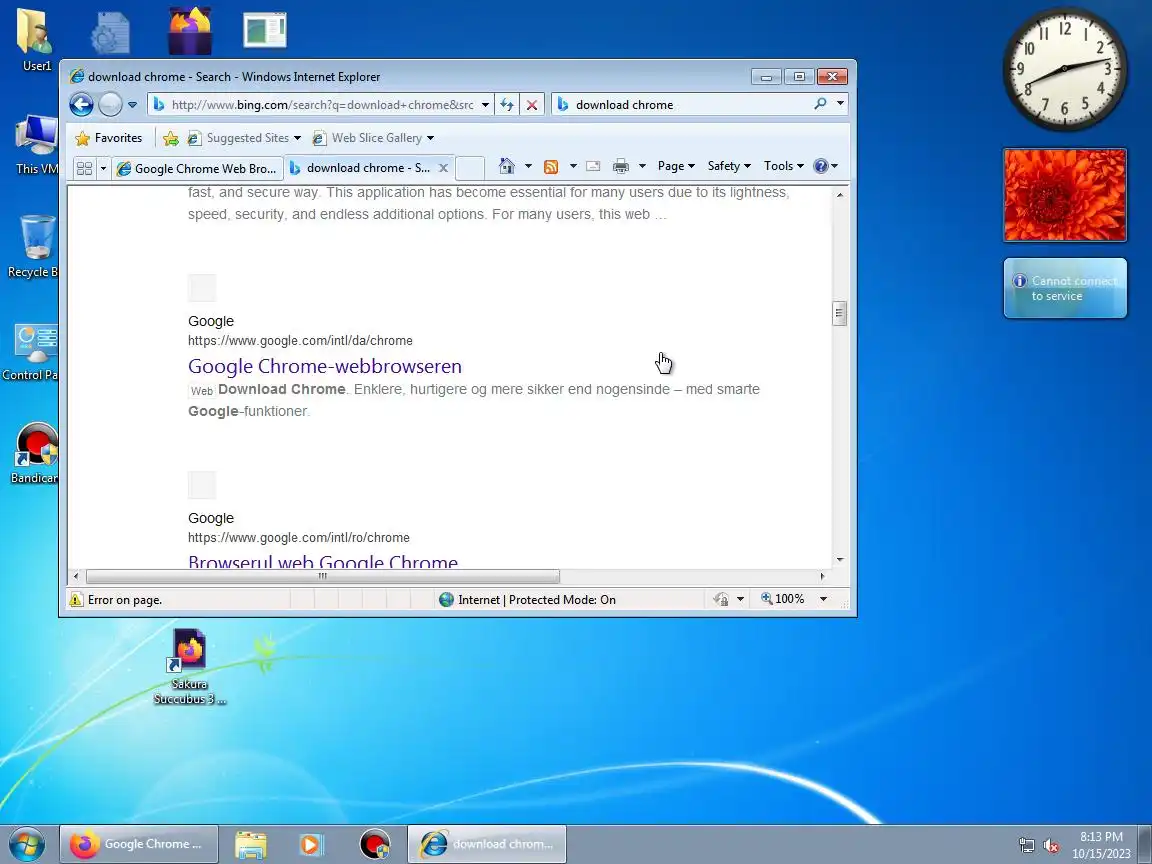Stop loading with the red X icon

click(532, 105)
